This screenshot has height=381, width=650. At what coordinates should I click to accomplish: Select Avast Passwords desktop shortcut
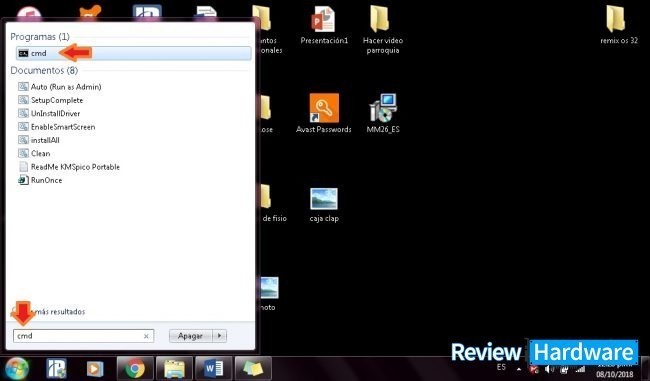[324, 113]
